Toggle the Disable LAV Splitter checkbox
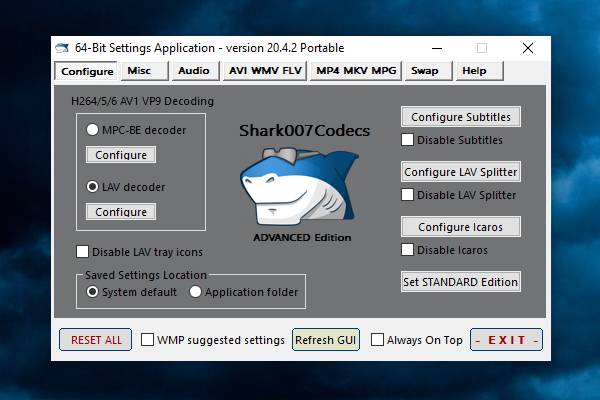 (408, 195)
